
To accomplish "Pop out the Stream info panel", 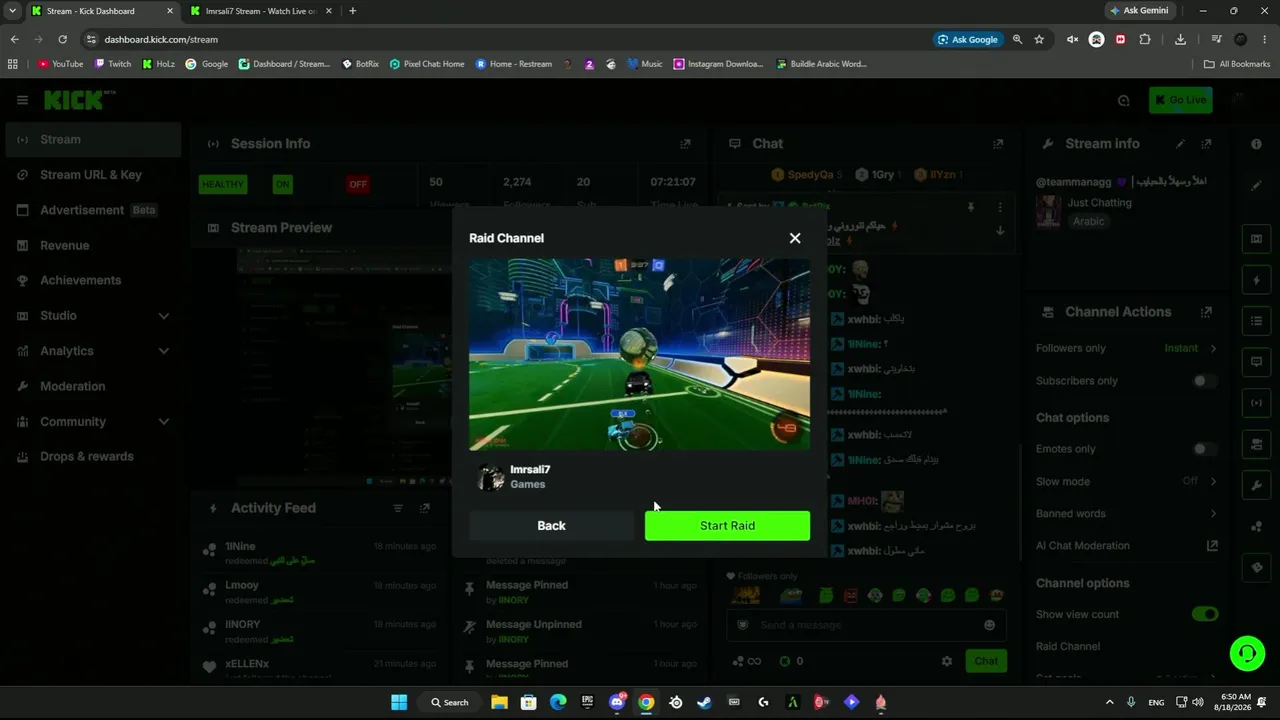I will [1207, 144].
